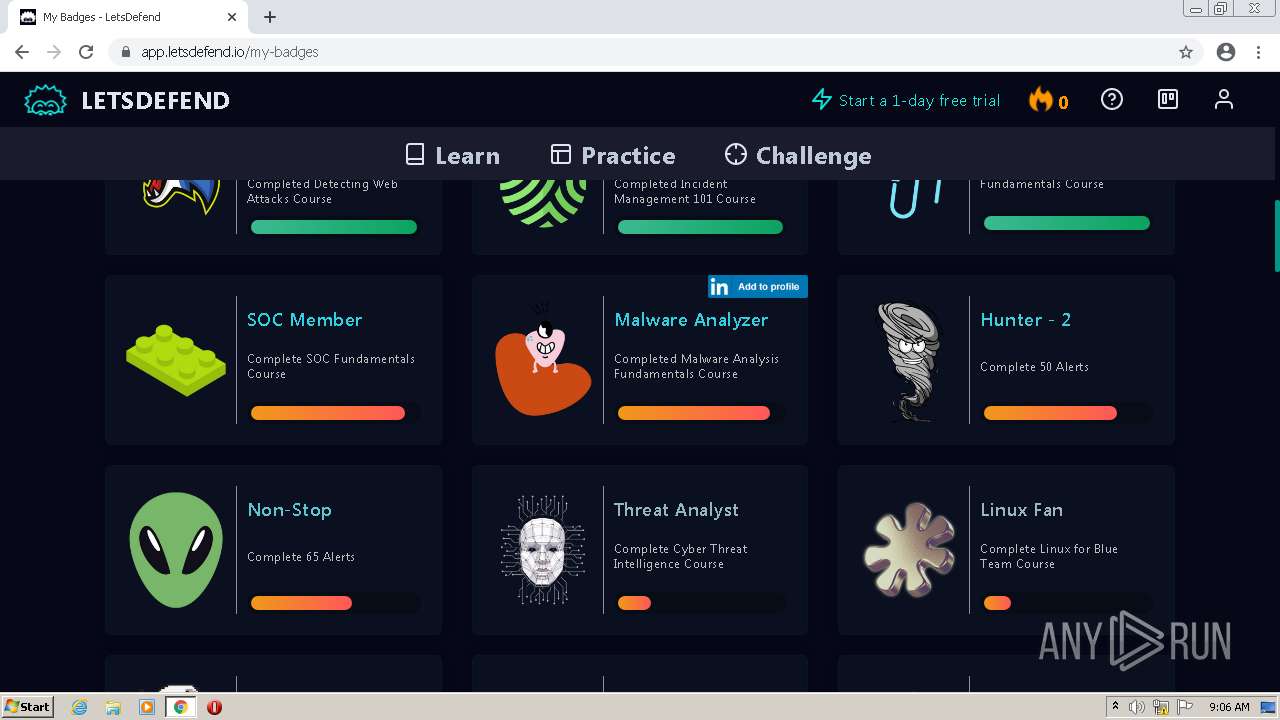Click the Linux Fan flower badge image

[x=909, y=550]
